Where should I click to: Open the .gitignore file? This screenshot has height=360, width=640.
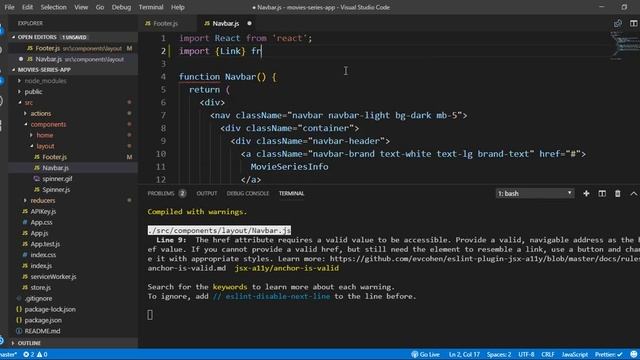coord(38,298)
